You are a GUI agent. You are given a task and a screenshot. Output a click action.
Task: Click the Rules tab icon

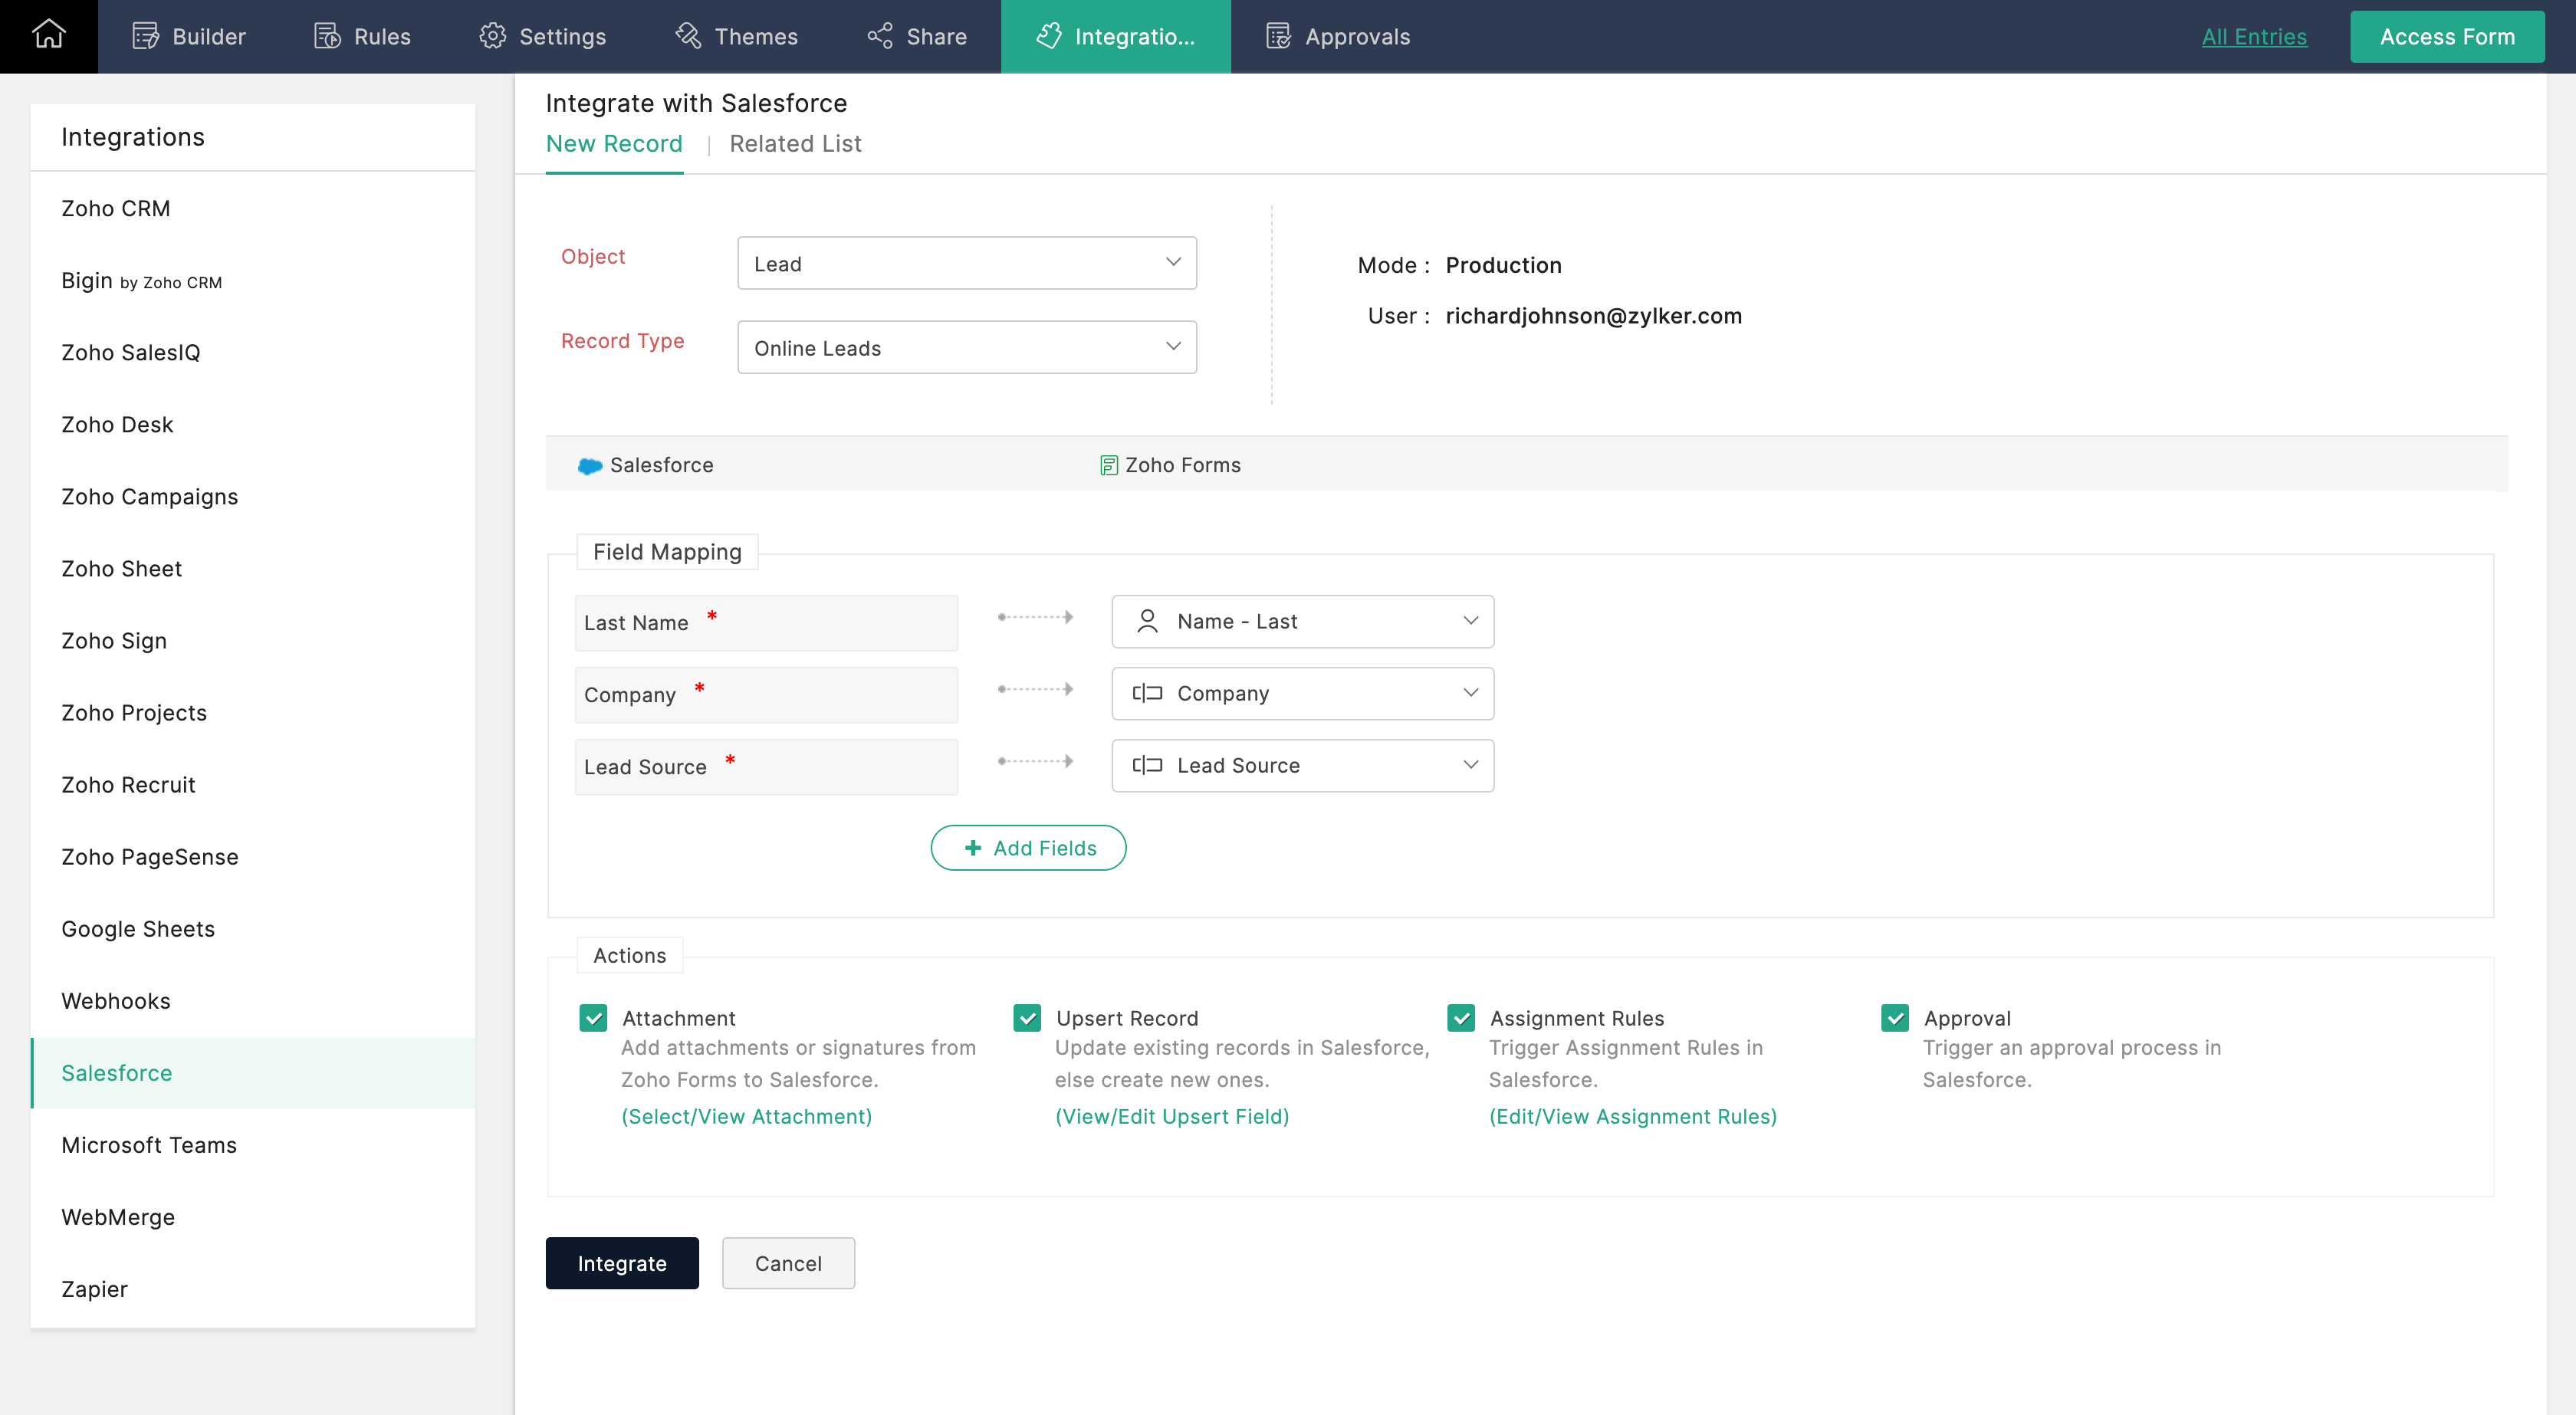(x=328, y=36)
